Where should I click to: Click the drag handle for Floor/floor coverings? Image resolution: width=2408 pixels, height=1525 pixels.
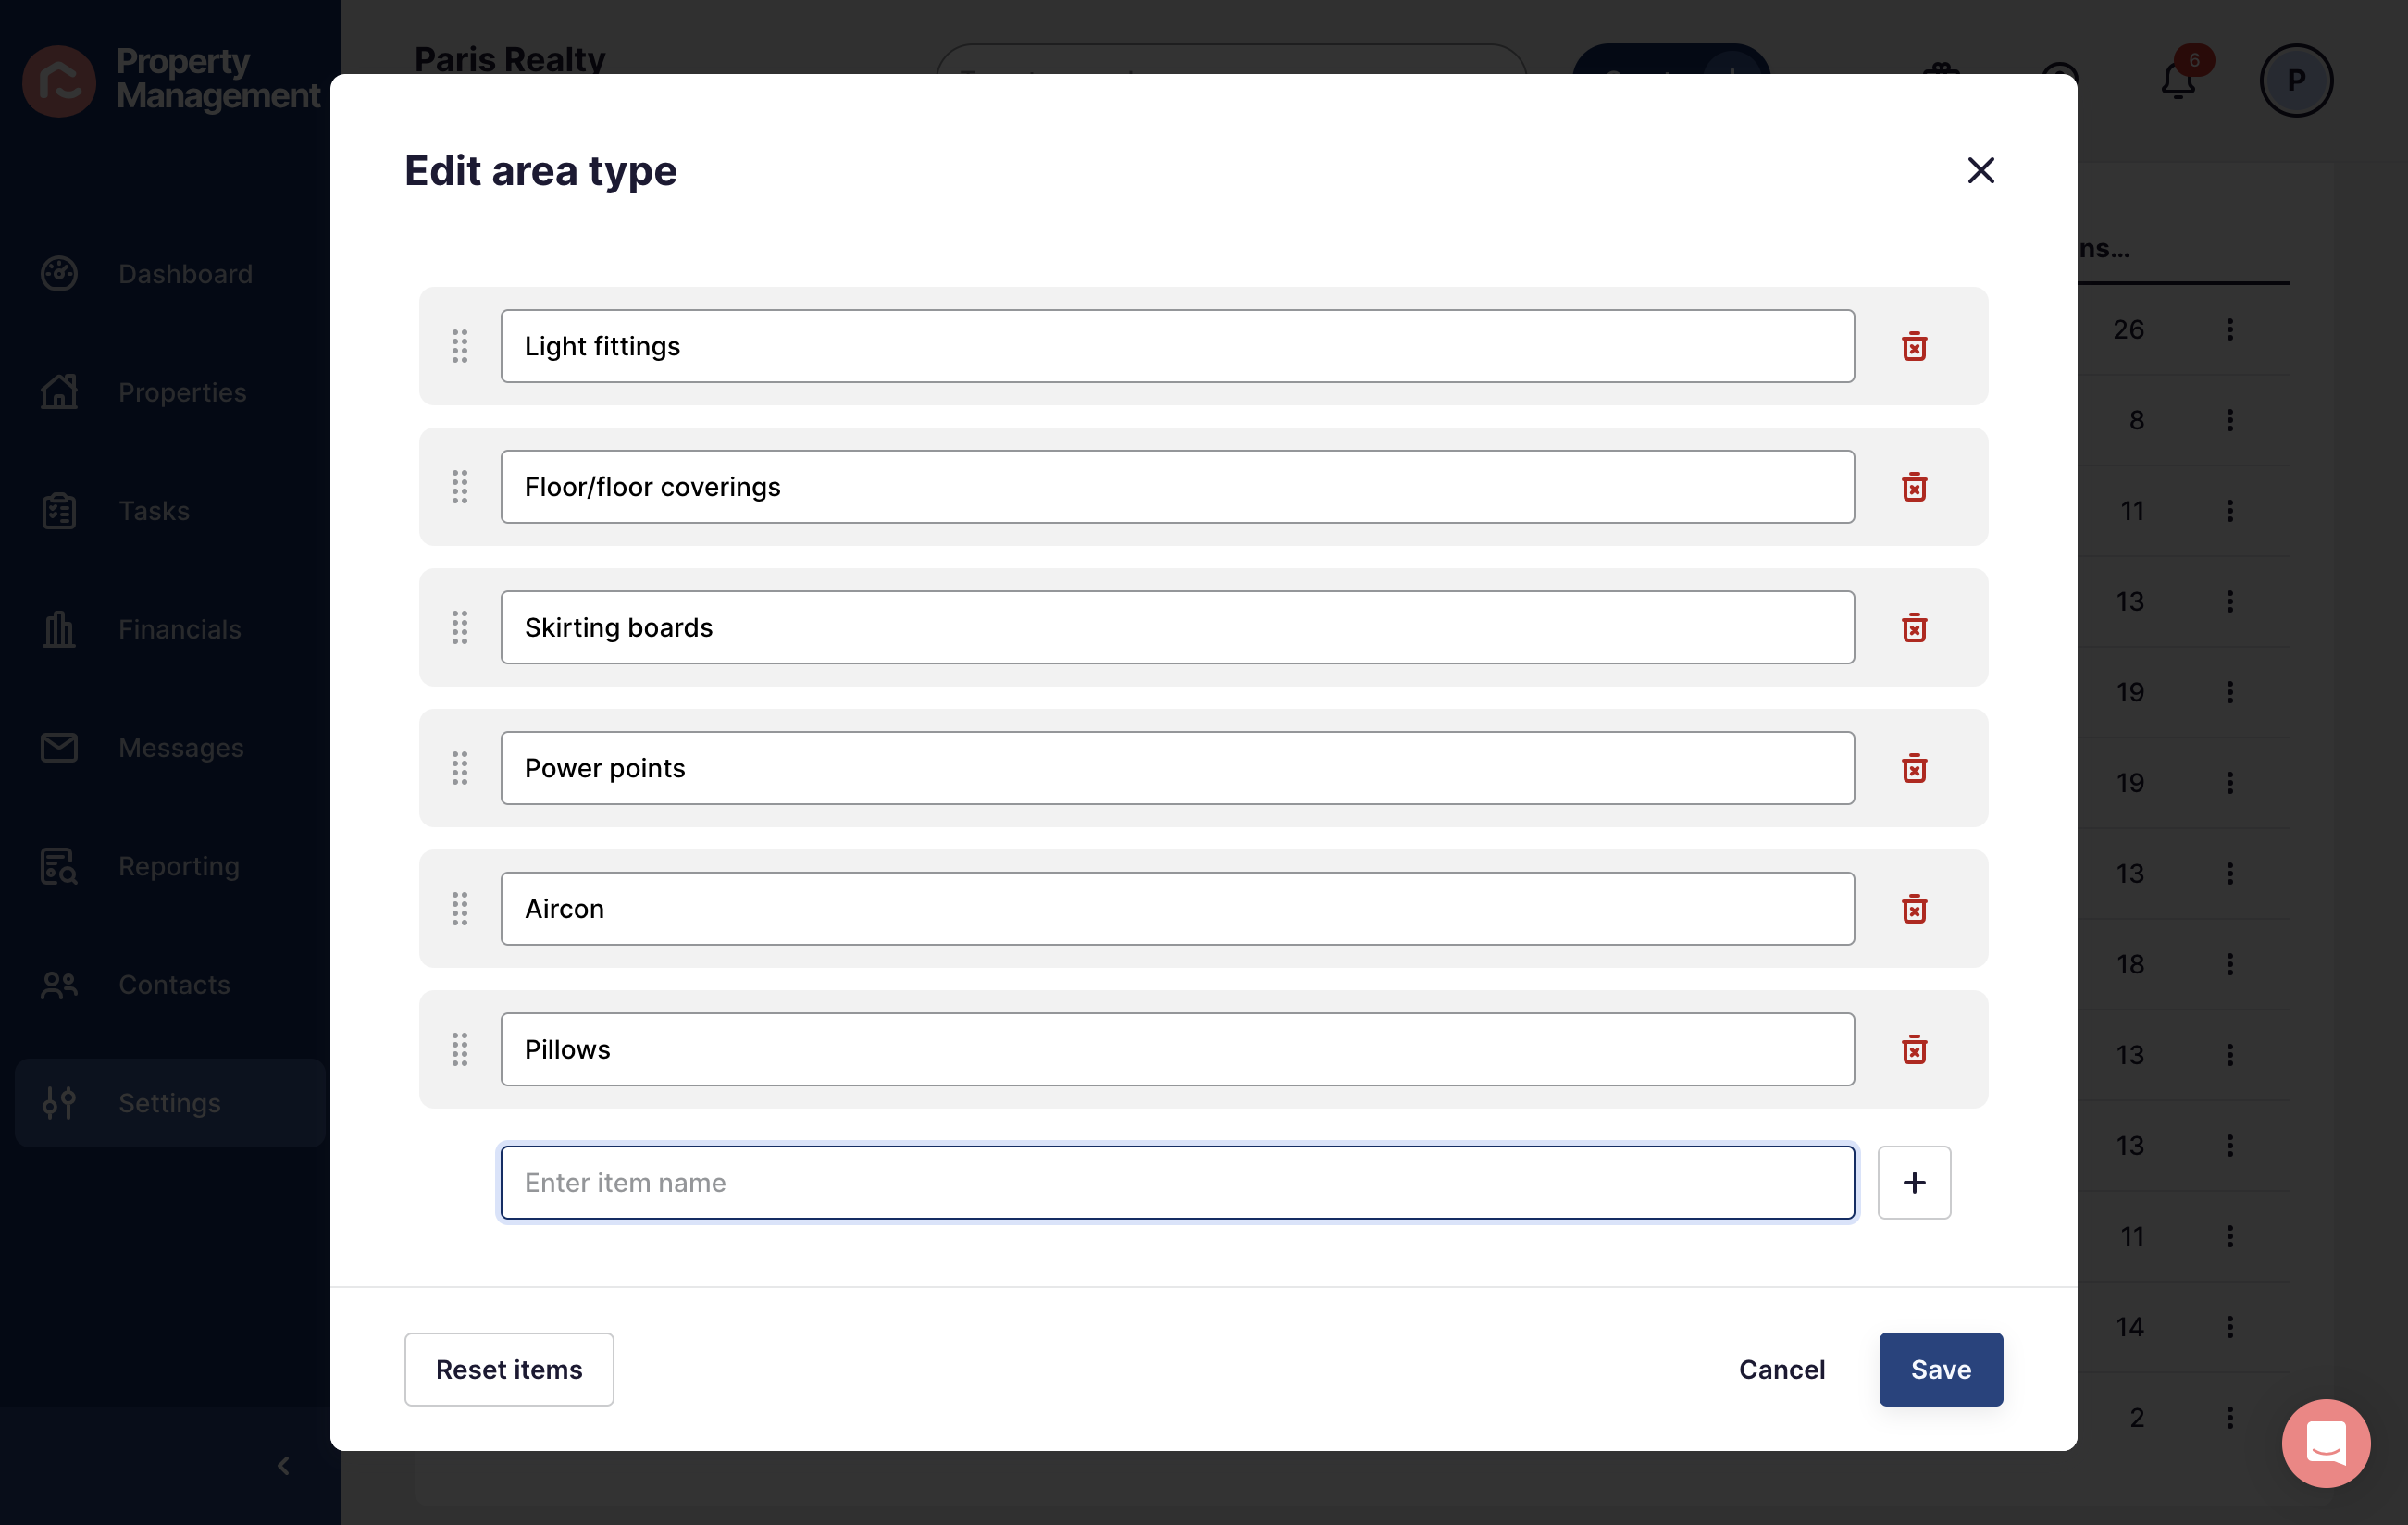460,487
